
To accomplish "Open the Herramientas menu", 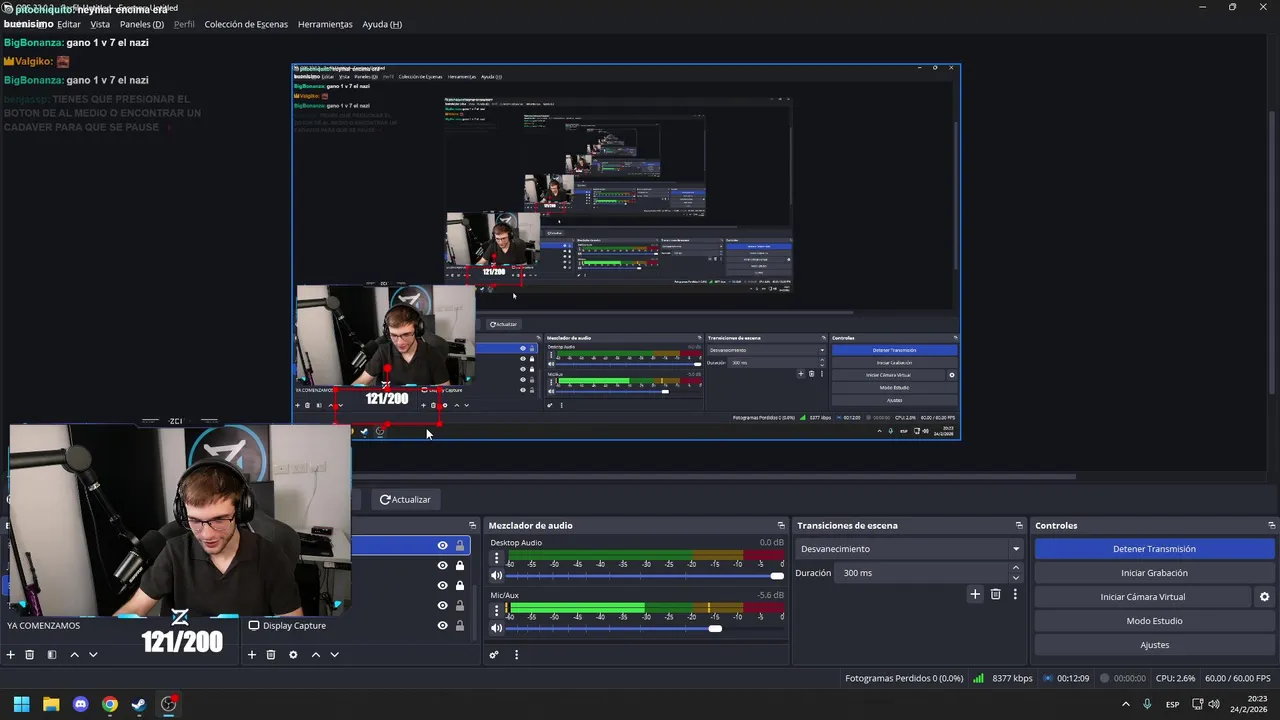I will click(325, 24).
